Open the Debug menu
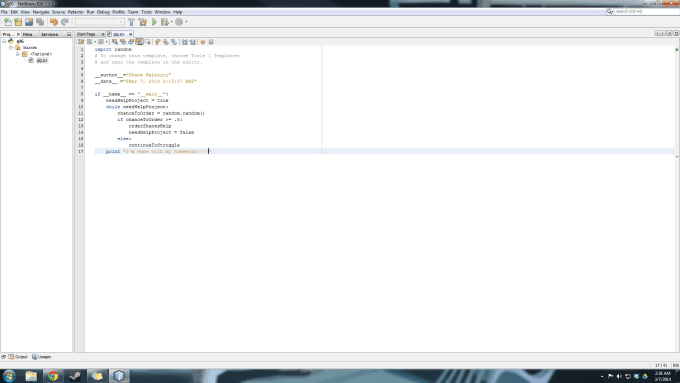The height and width of the screenshot is (383, 680). (103, 12)
